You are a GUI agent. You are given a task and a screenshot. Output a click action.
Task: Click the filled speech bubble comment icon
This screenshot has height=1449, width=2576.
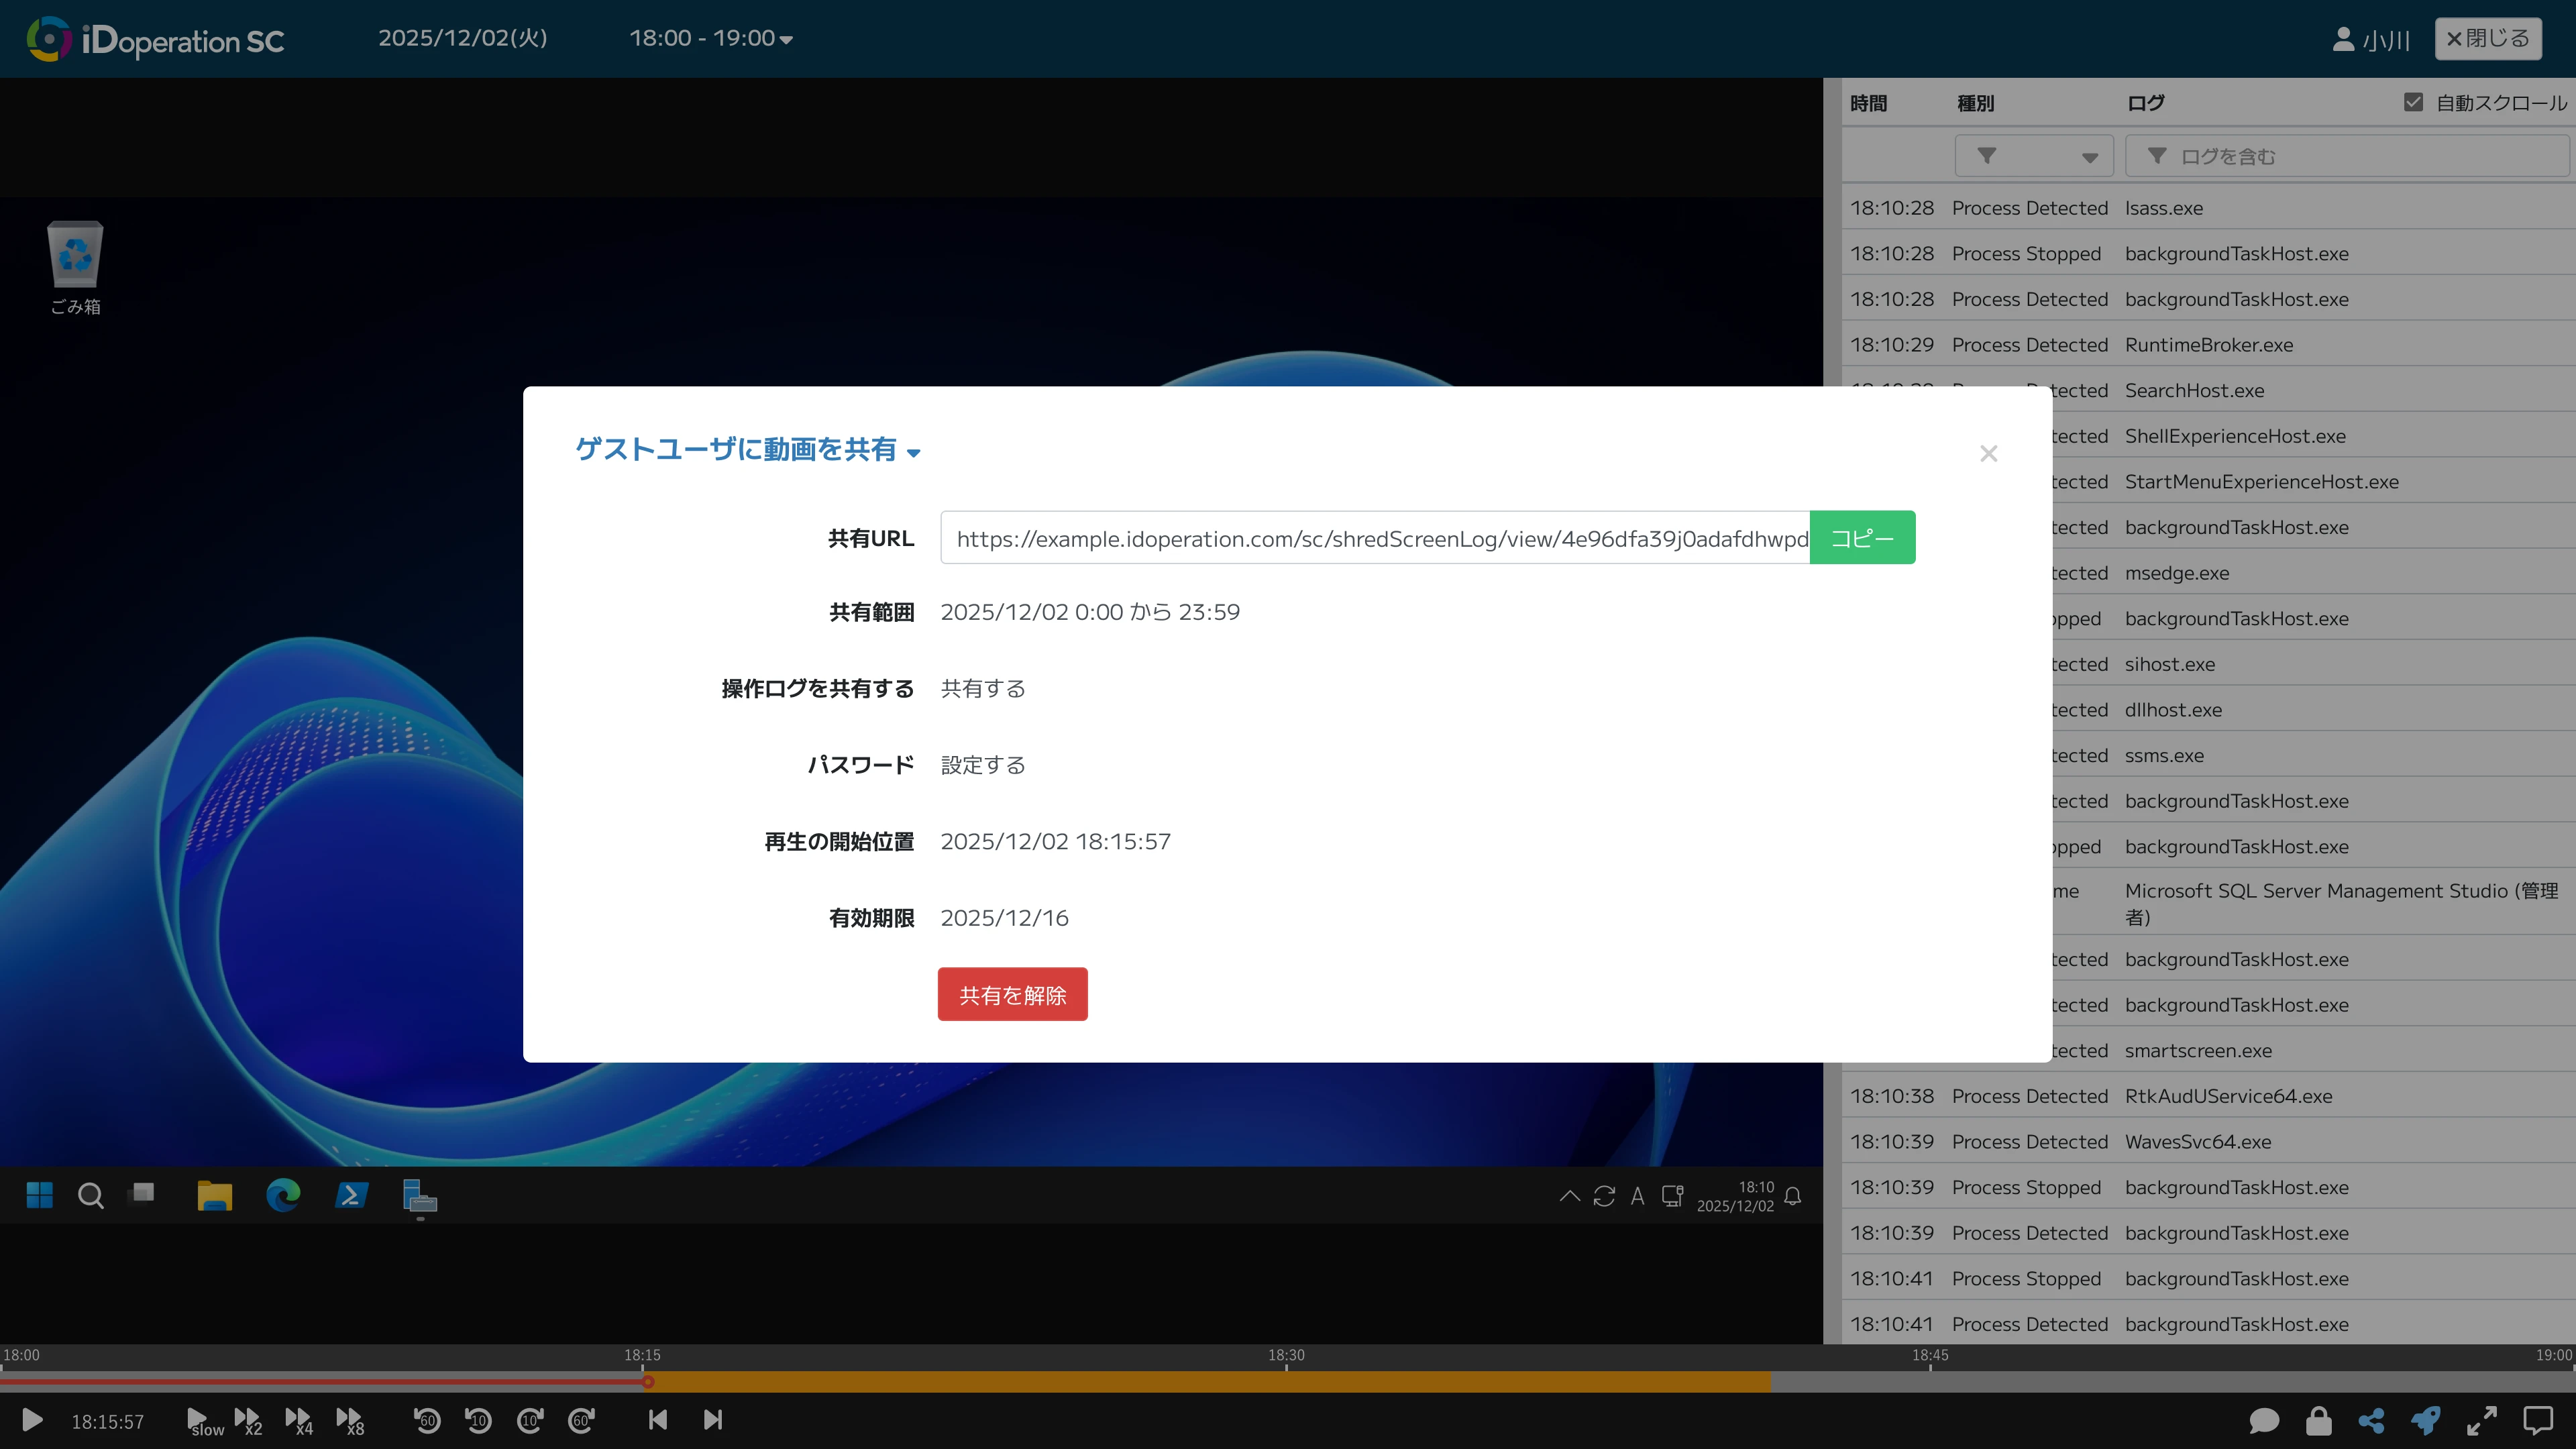coord(2264,1420)
